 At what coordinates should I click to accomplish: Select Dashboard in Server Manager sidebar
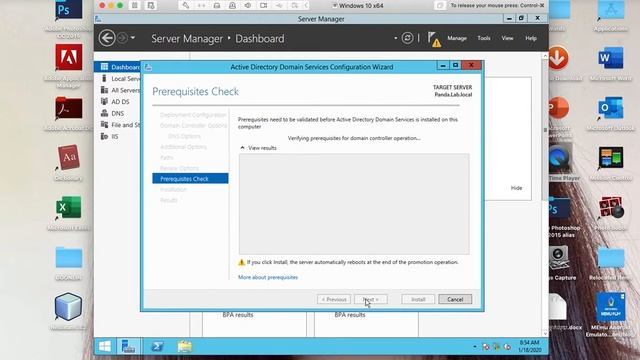[x=118, y=67]
